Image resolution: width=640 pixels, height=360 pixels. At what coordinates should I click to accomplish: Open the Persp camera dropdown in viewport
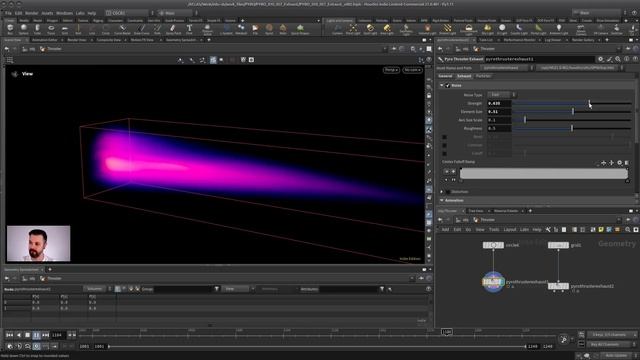[x=391, y=70]
